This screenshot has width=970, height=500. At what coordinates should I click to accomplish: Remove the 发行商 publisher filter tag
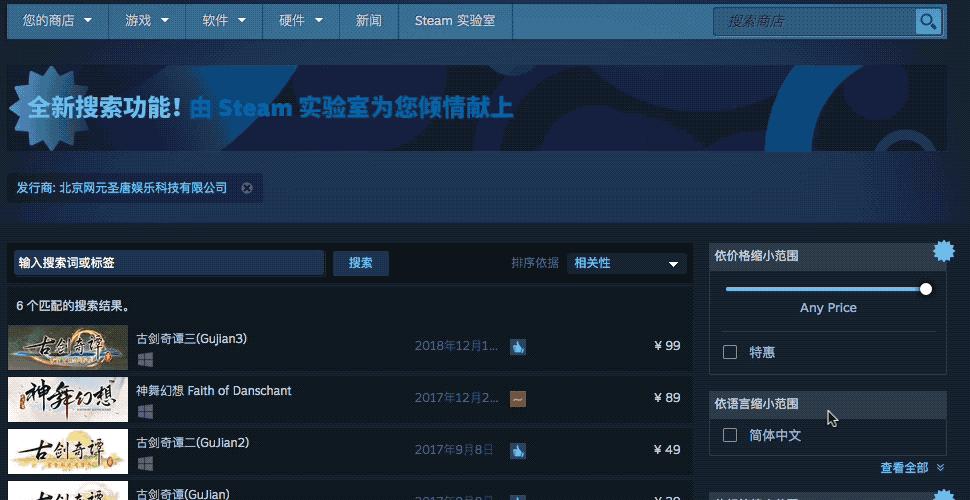[247, 188]
